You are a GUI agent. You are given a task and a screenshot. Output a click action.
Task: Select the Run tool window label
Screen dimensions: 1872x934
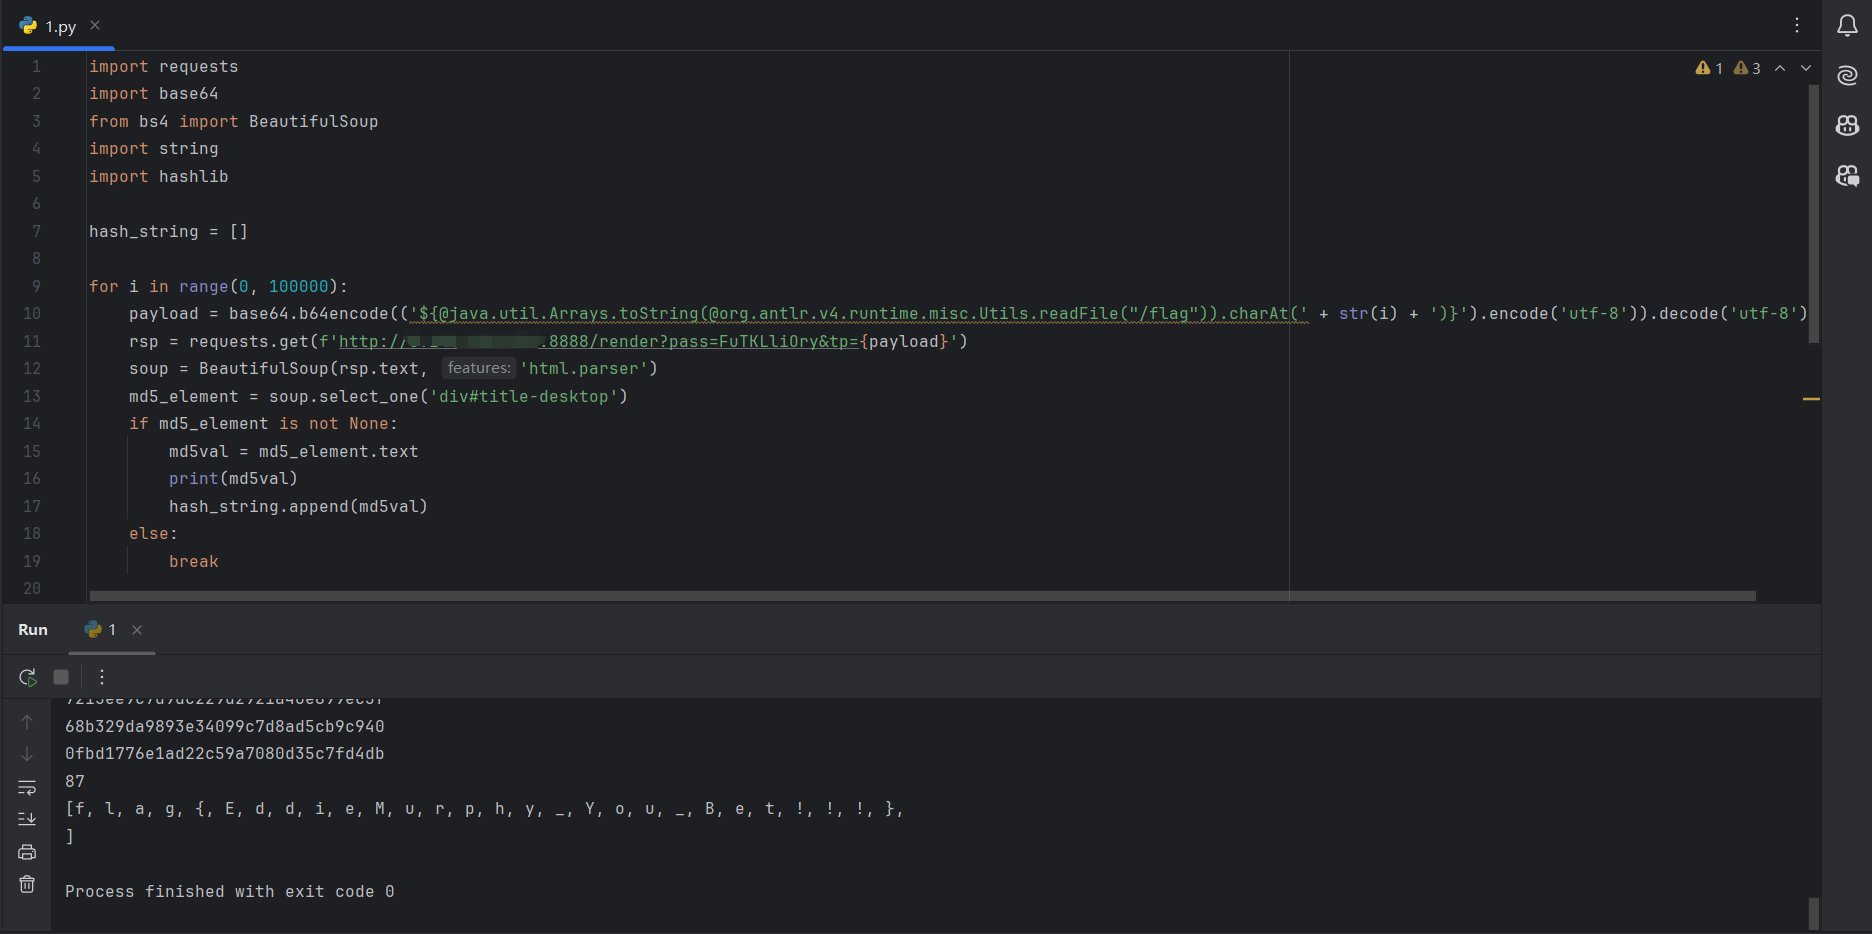pyautogui.click(x=33, y=630)
